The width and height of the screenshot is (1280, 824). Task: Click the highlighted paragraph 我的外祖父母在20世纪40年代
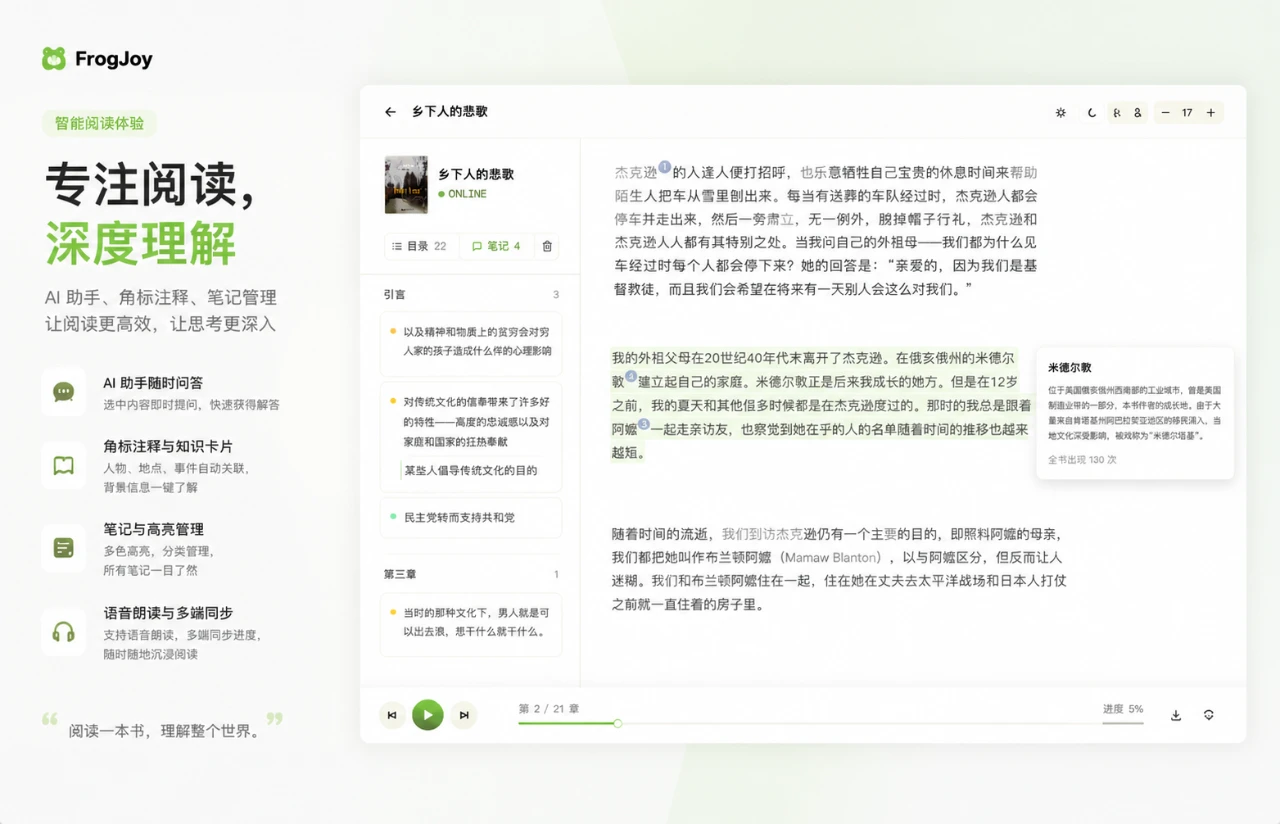point(822,405)
